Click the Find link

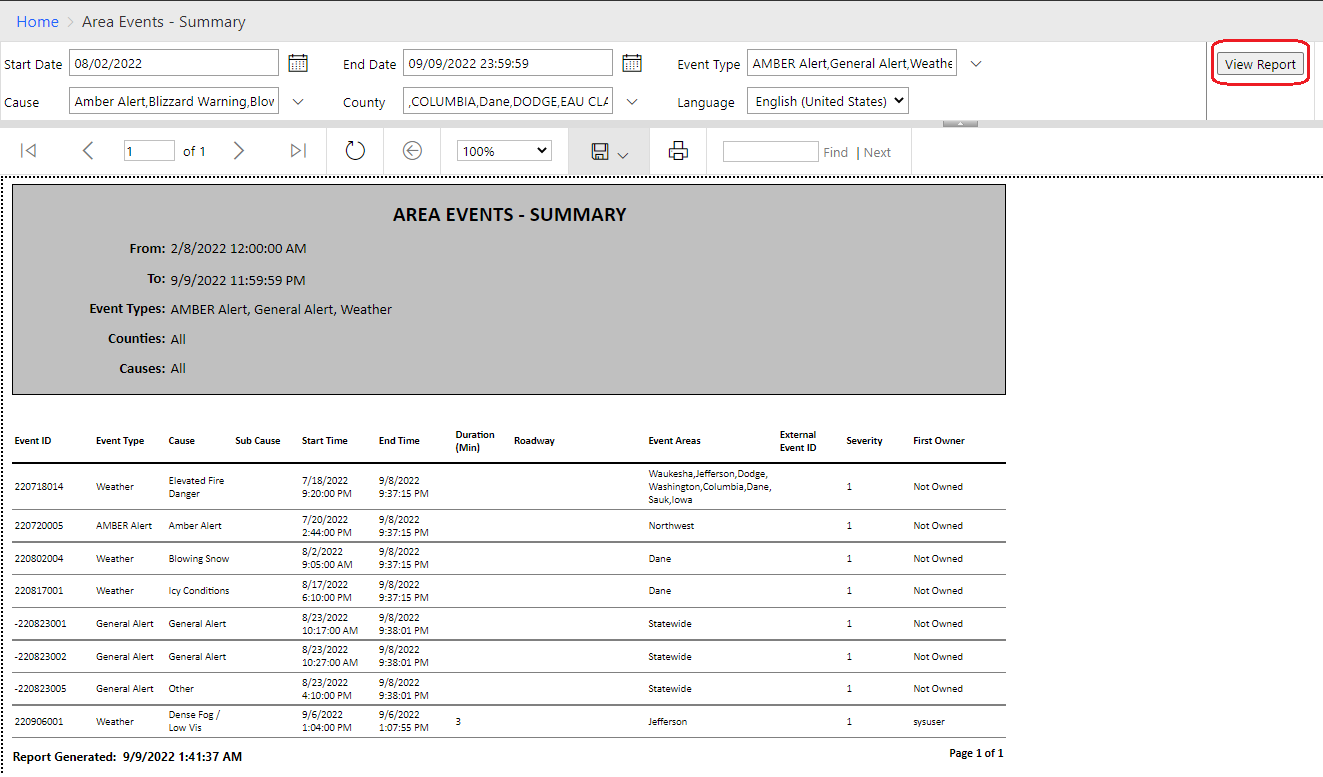(835, 152)
